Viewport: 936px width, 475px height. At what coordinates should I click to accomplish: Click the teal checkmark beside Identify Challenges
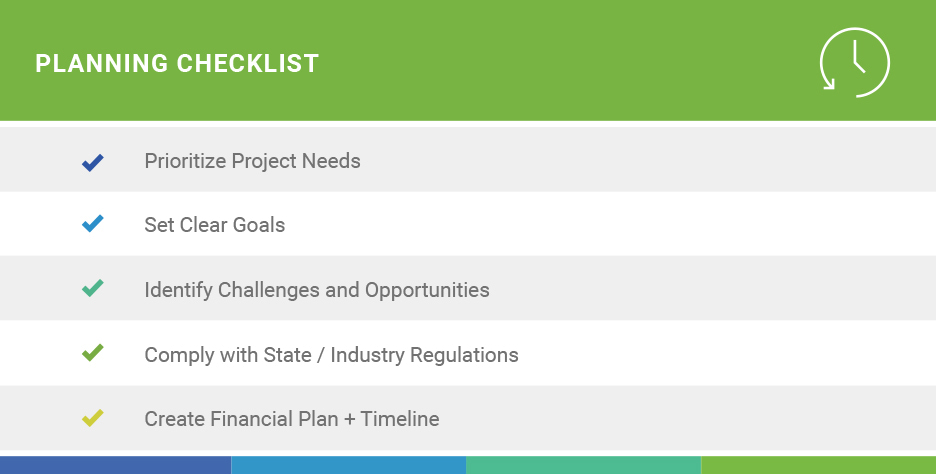93,288
